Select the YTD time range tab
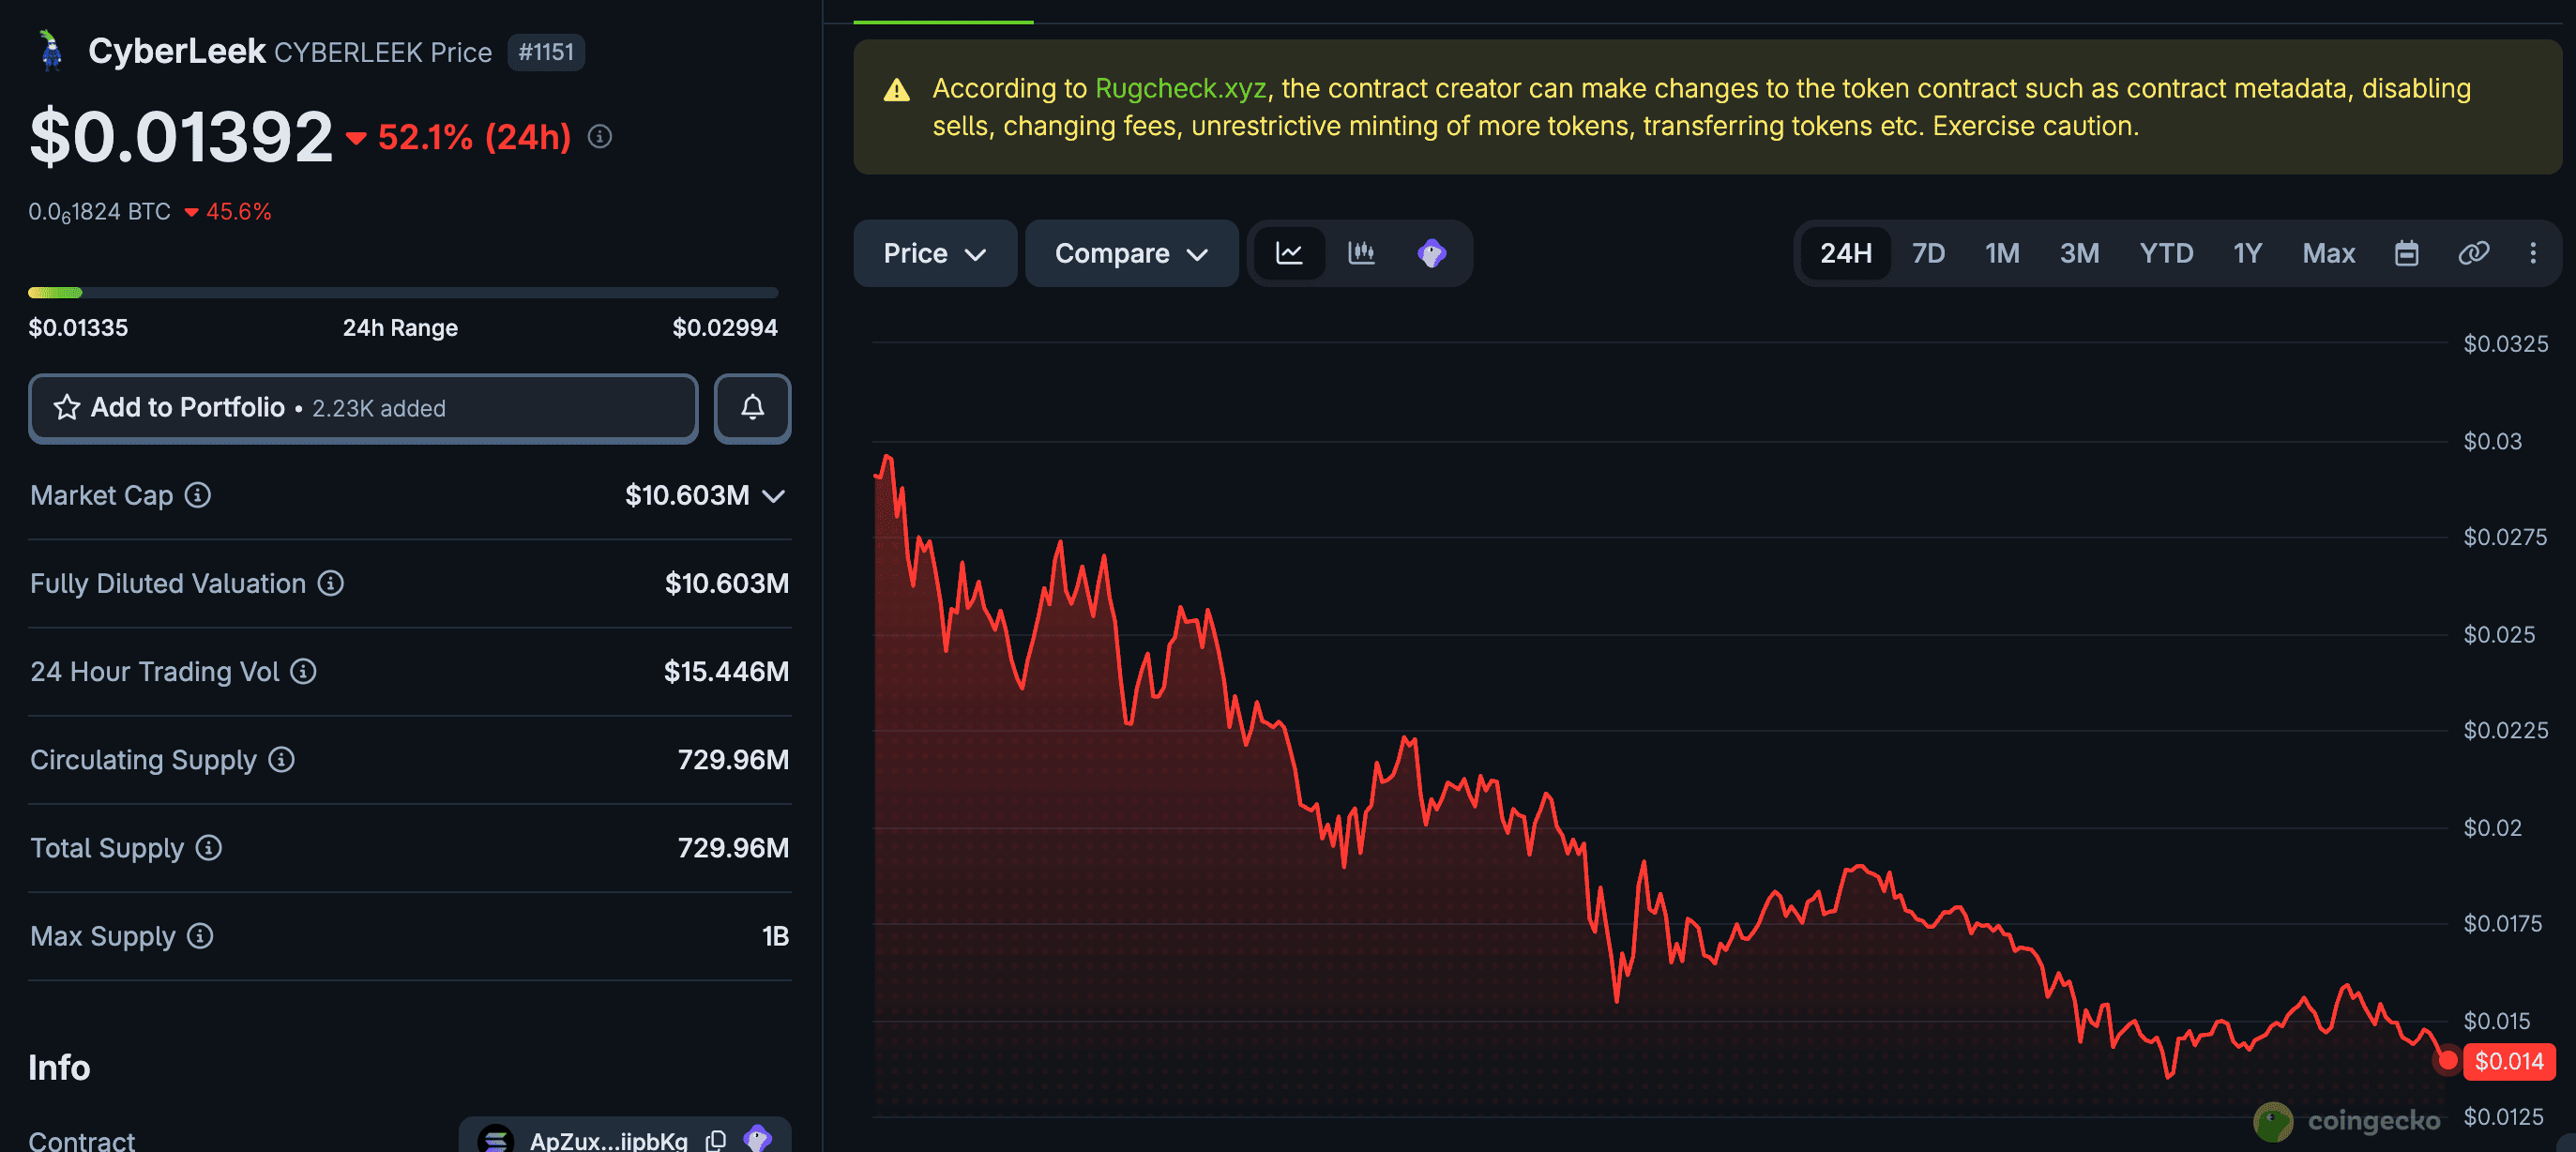This screenshot has height=1152, width=2576. point(2166,253)
